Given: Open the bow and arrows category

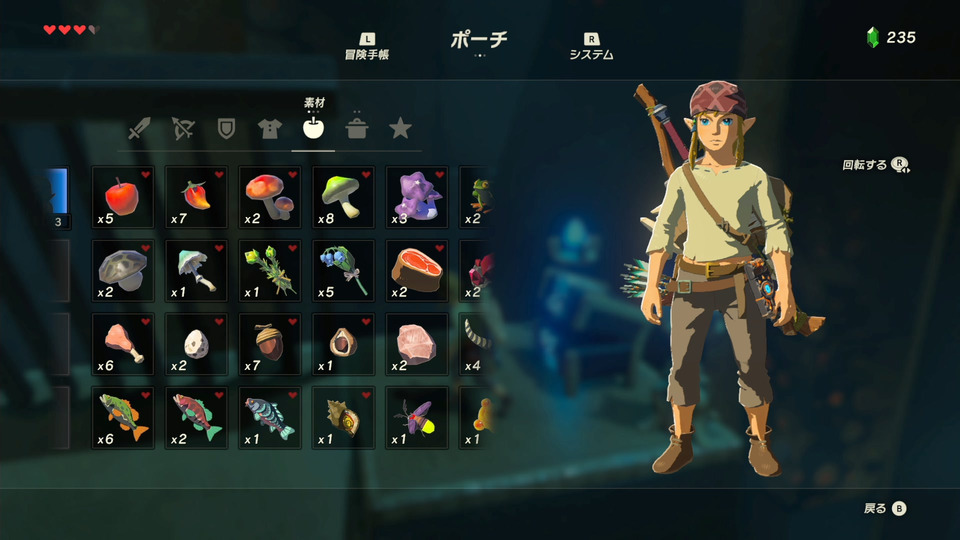Looking at the screenshot, I should coord(182,129).
